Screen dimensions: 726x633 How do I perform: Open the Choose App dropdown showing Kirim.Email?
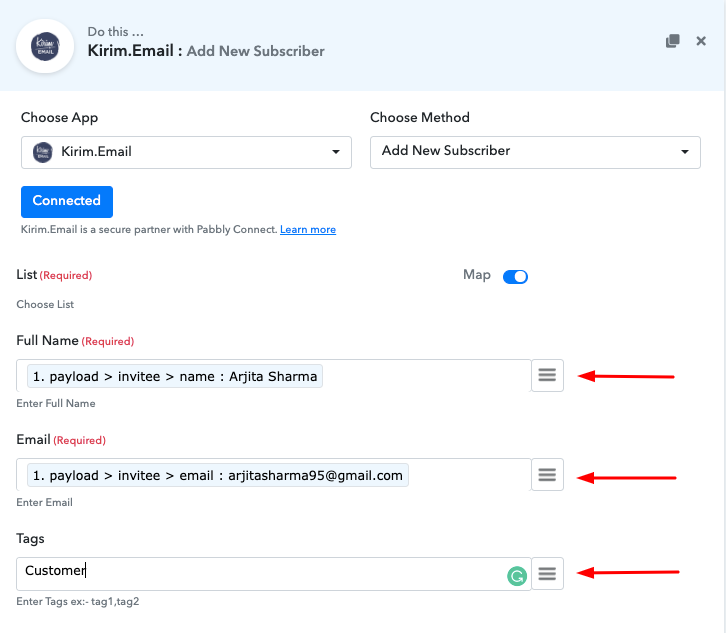tap(186, 152)
